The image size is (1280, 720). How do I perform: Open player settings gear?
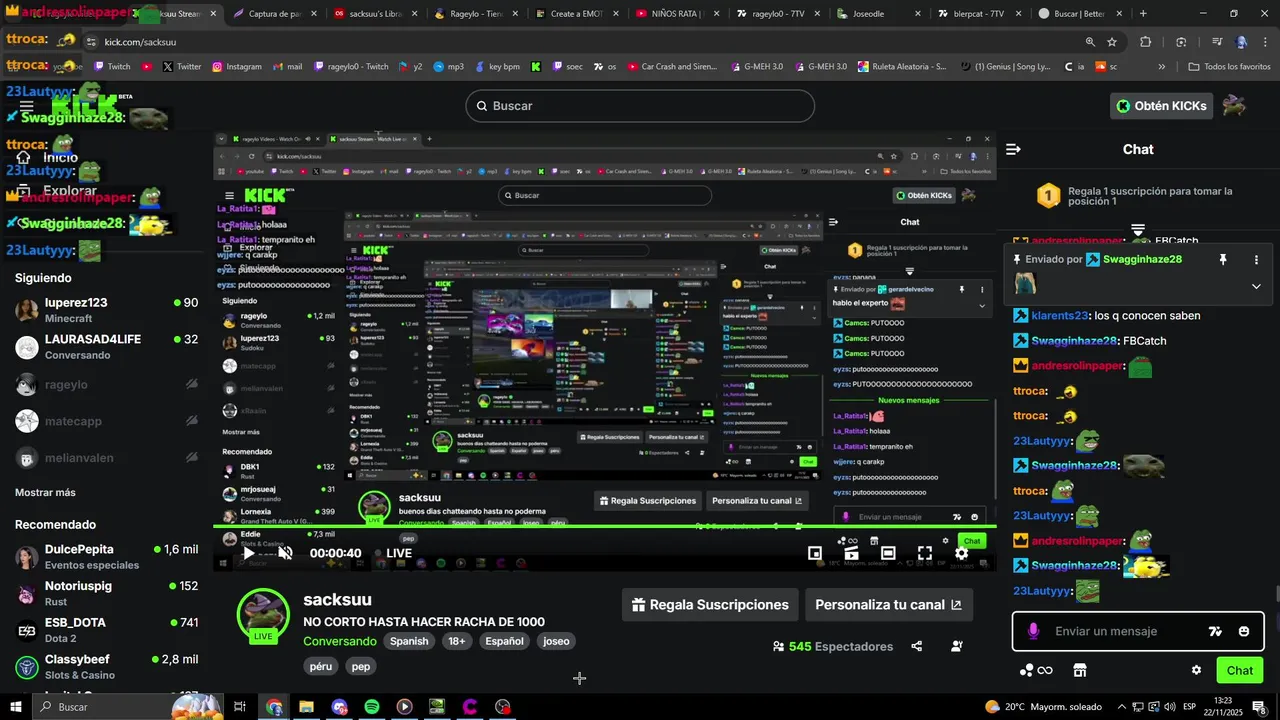tap(961, 553)
